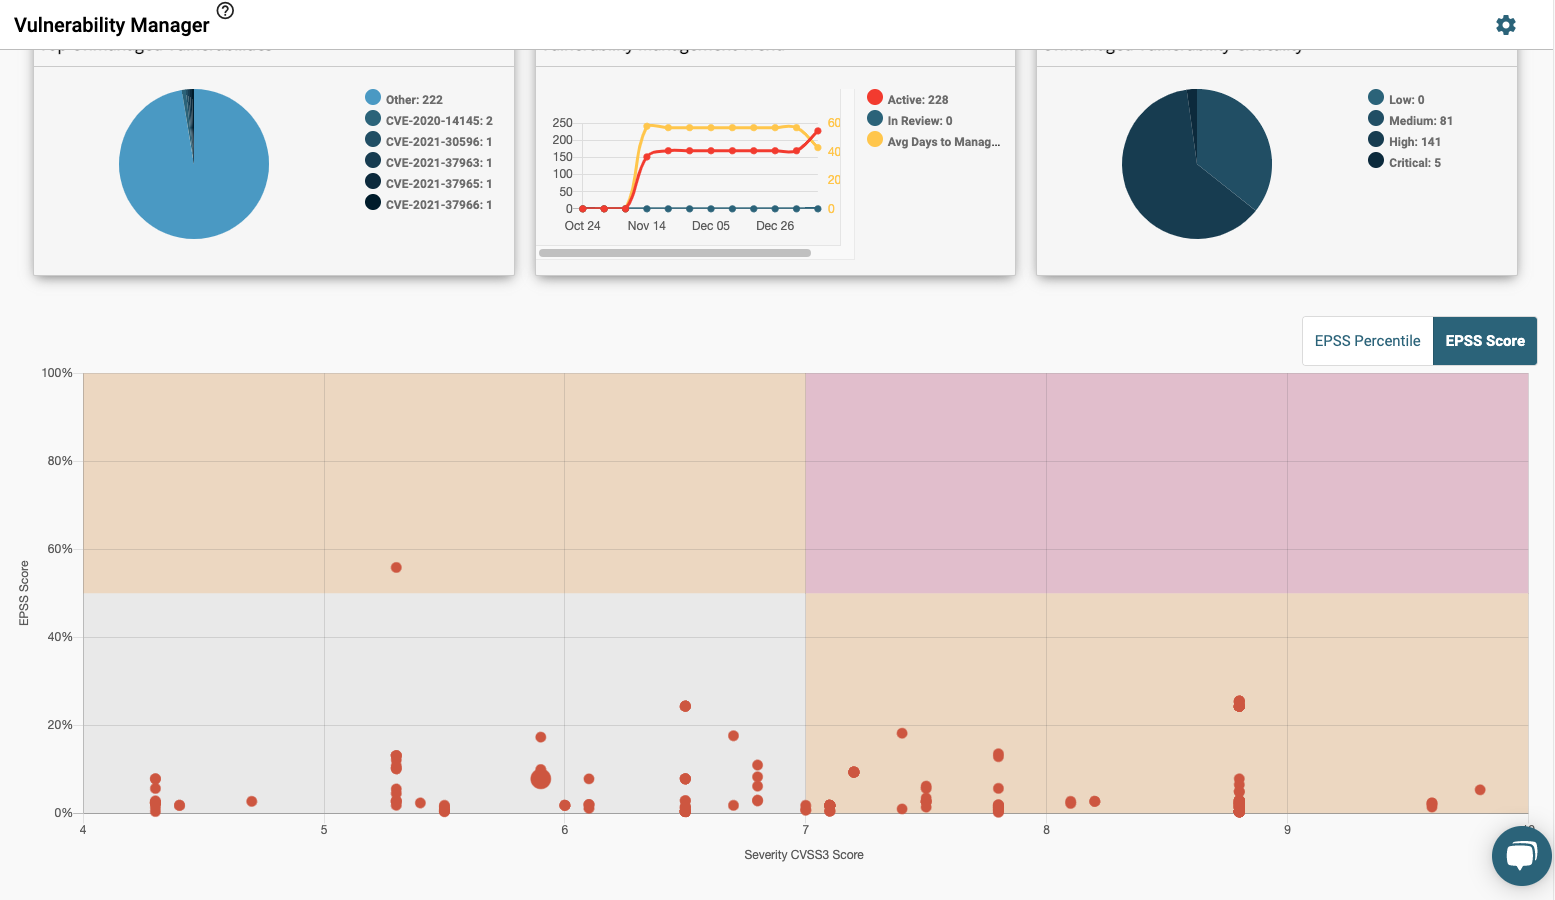1555x900 pixels.
Task: Click the trend chart horizontal scrollbar
Action: (x=675, y=253)
